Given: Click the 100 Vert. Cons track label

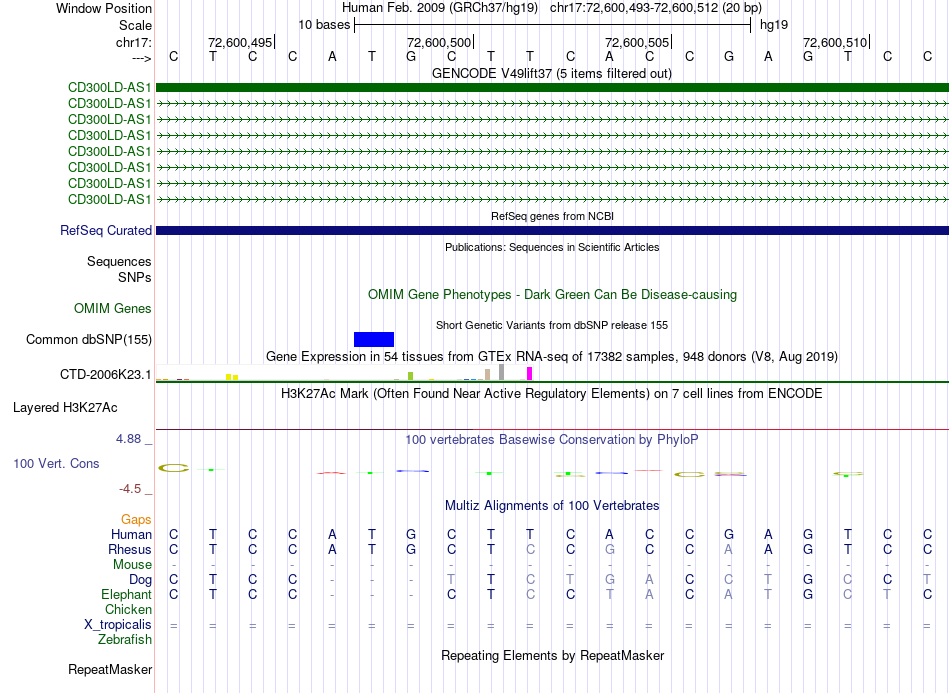Looking at the screenshot, I should [x=56, y=464].
